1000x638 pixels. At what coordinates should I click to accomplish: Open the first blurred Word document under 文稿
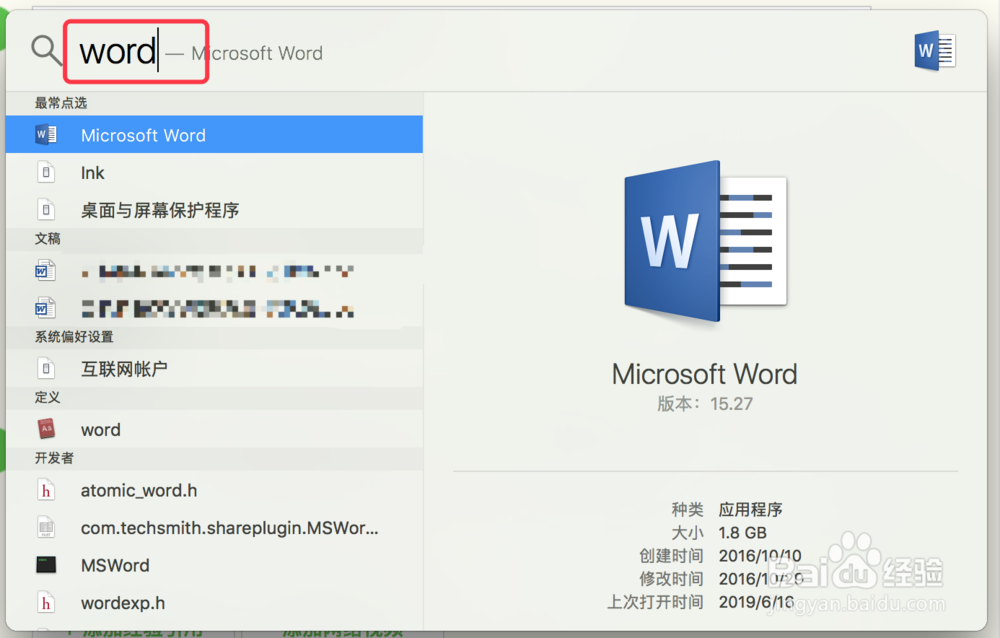(214, 272)
